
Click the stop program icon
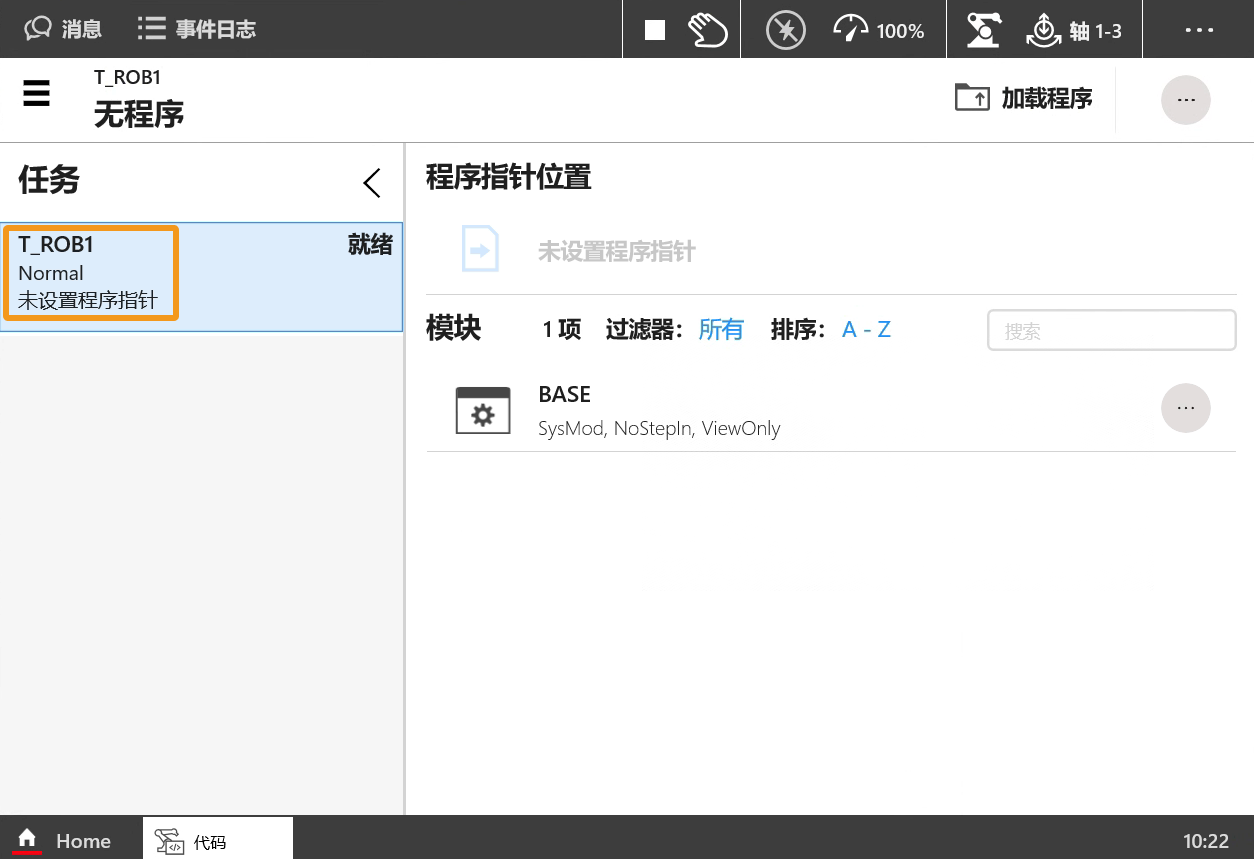[x=655, y=30]
